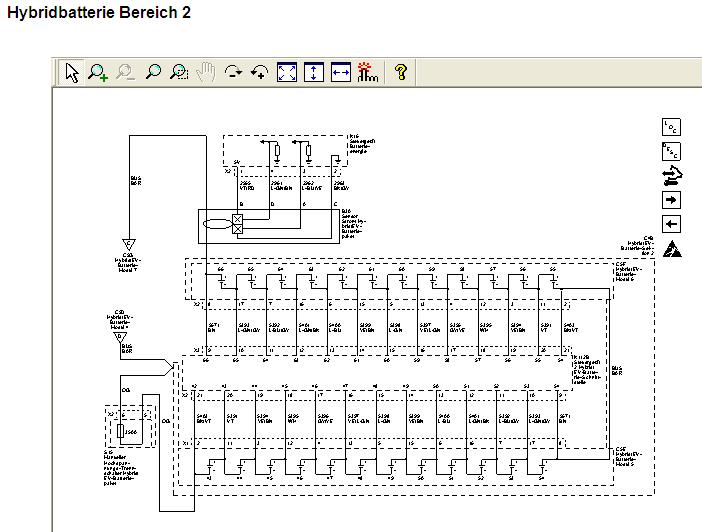Open help with the question mark
The width and height of the screenshot is (702, 532).
click(x=400, y=72)
